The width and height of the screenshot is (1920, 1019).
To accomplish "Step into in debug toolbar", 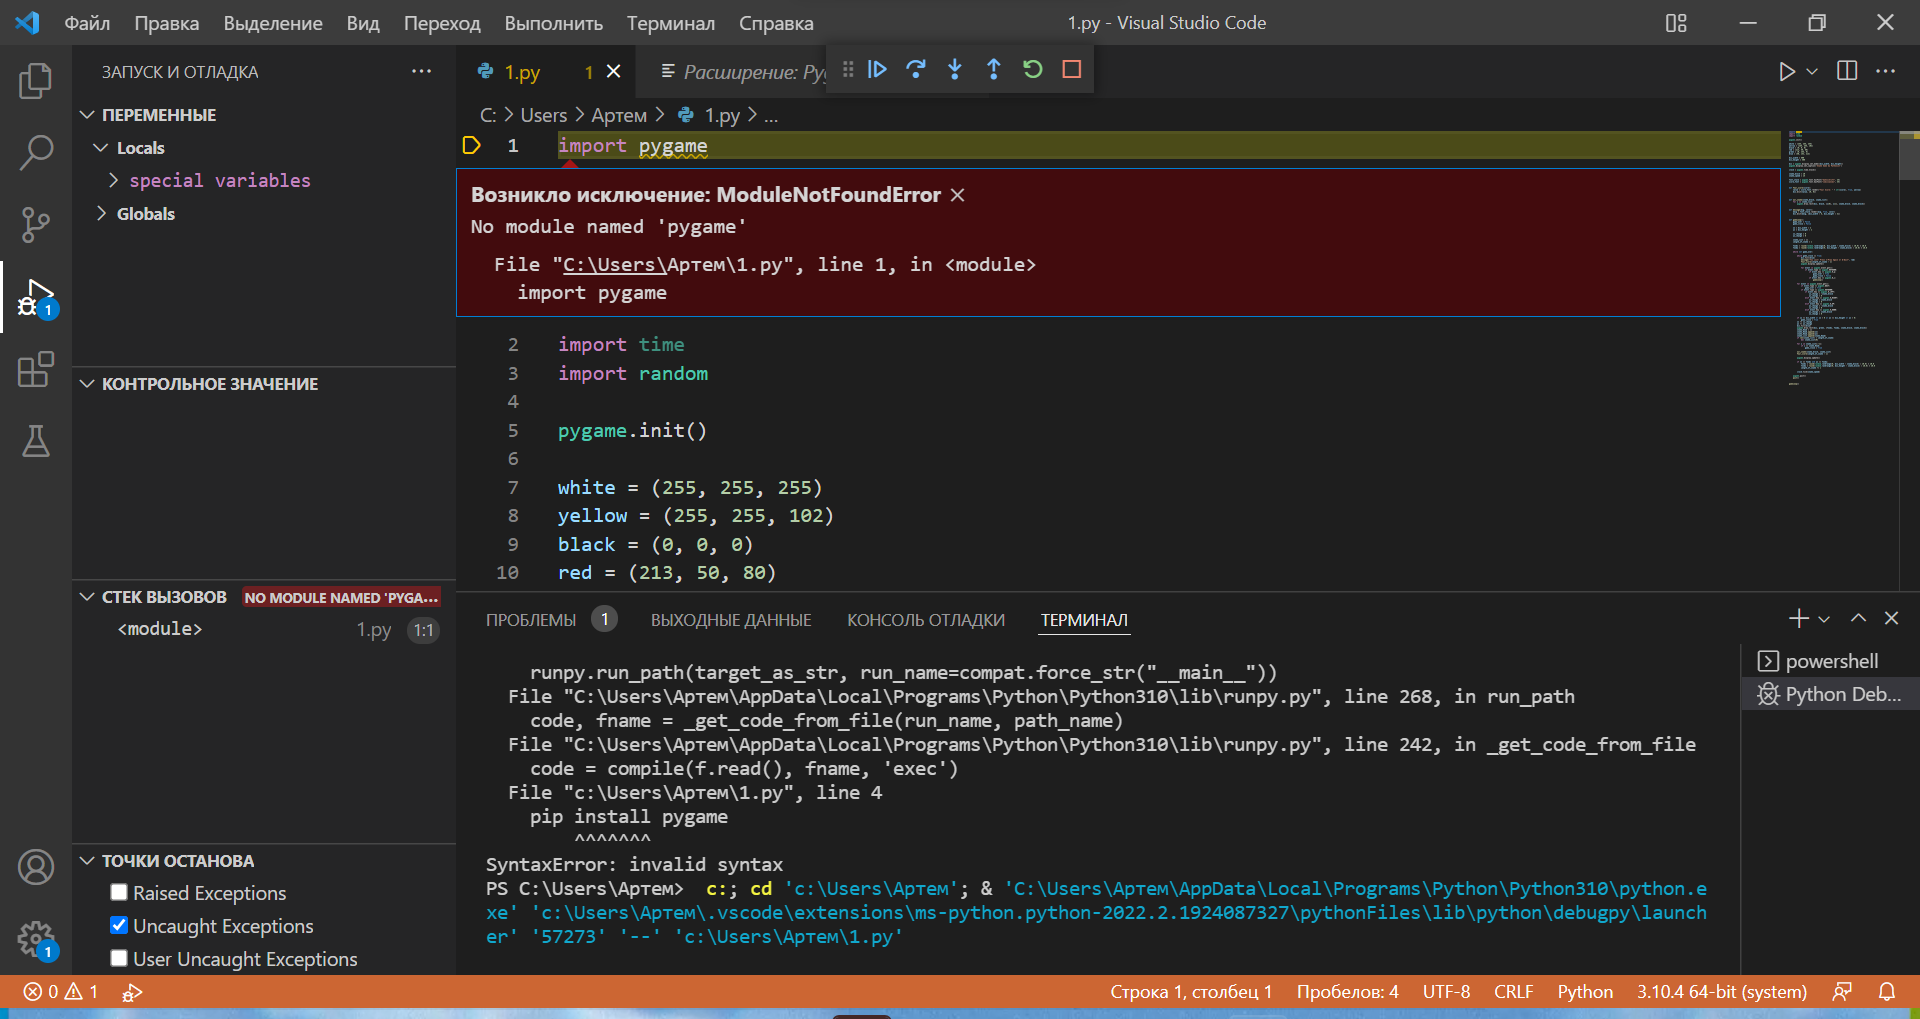I will pos(955,69).
